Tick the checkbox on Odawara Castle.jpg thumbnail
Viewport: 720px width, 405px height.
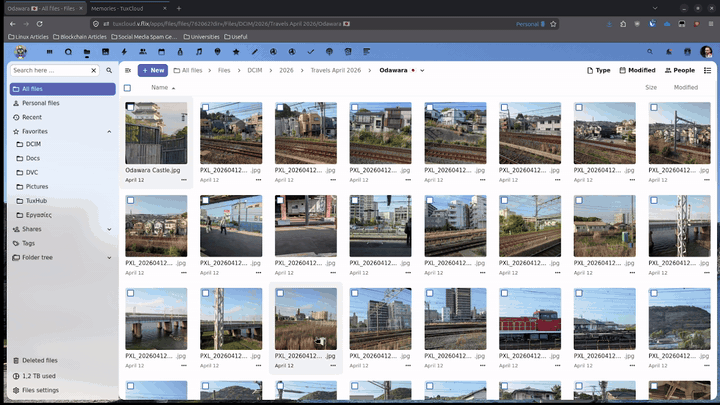[131, 107]
